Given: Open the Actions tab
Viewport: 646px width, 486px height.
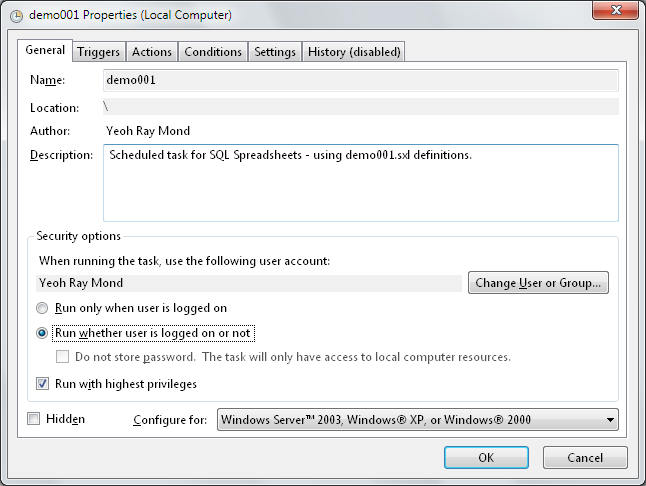Looking at the screenshot, I should pyautogui.click(x=152, y=52).
